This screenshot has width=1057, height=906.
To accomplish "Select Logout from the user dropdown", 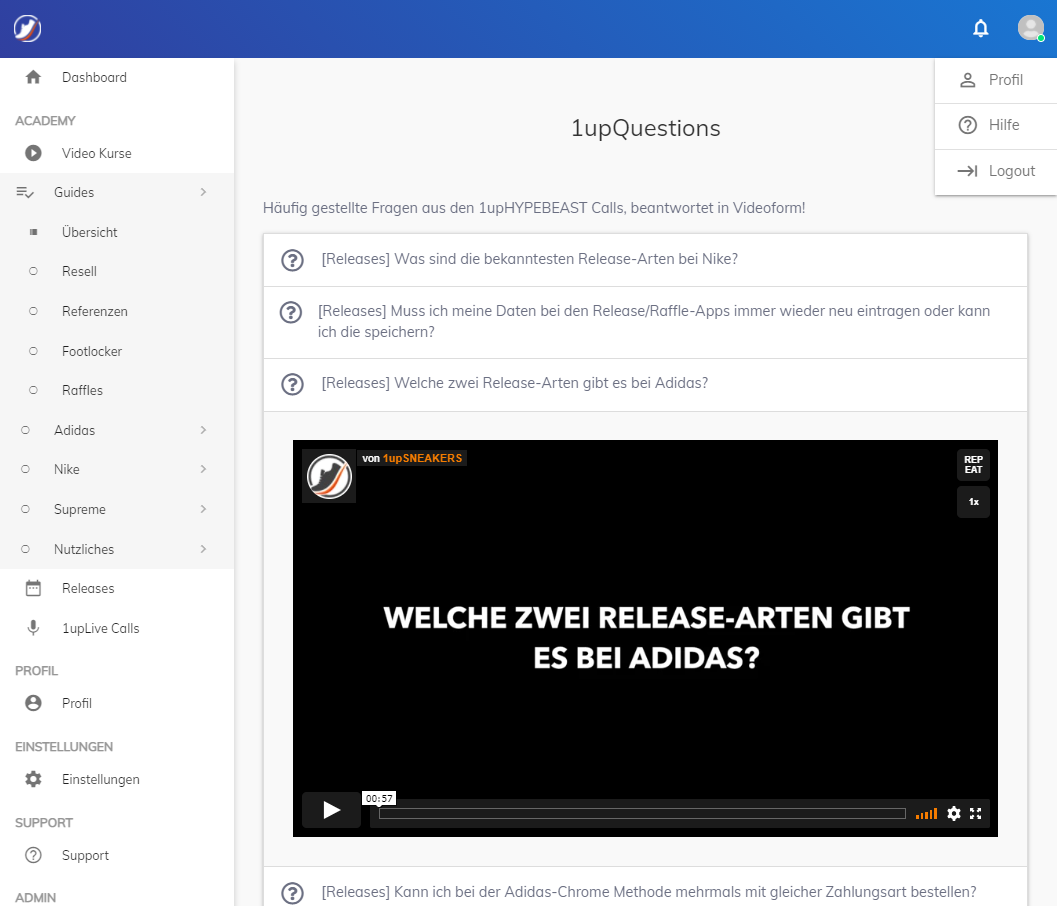I will point(996,171).
